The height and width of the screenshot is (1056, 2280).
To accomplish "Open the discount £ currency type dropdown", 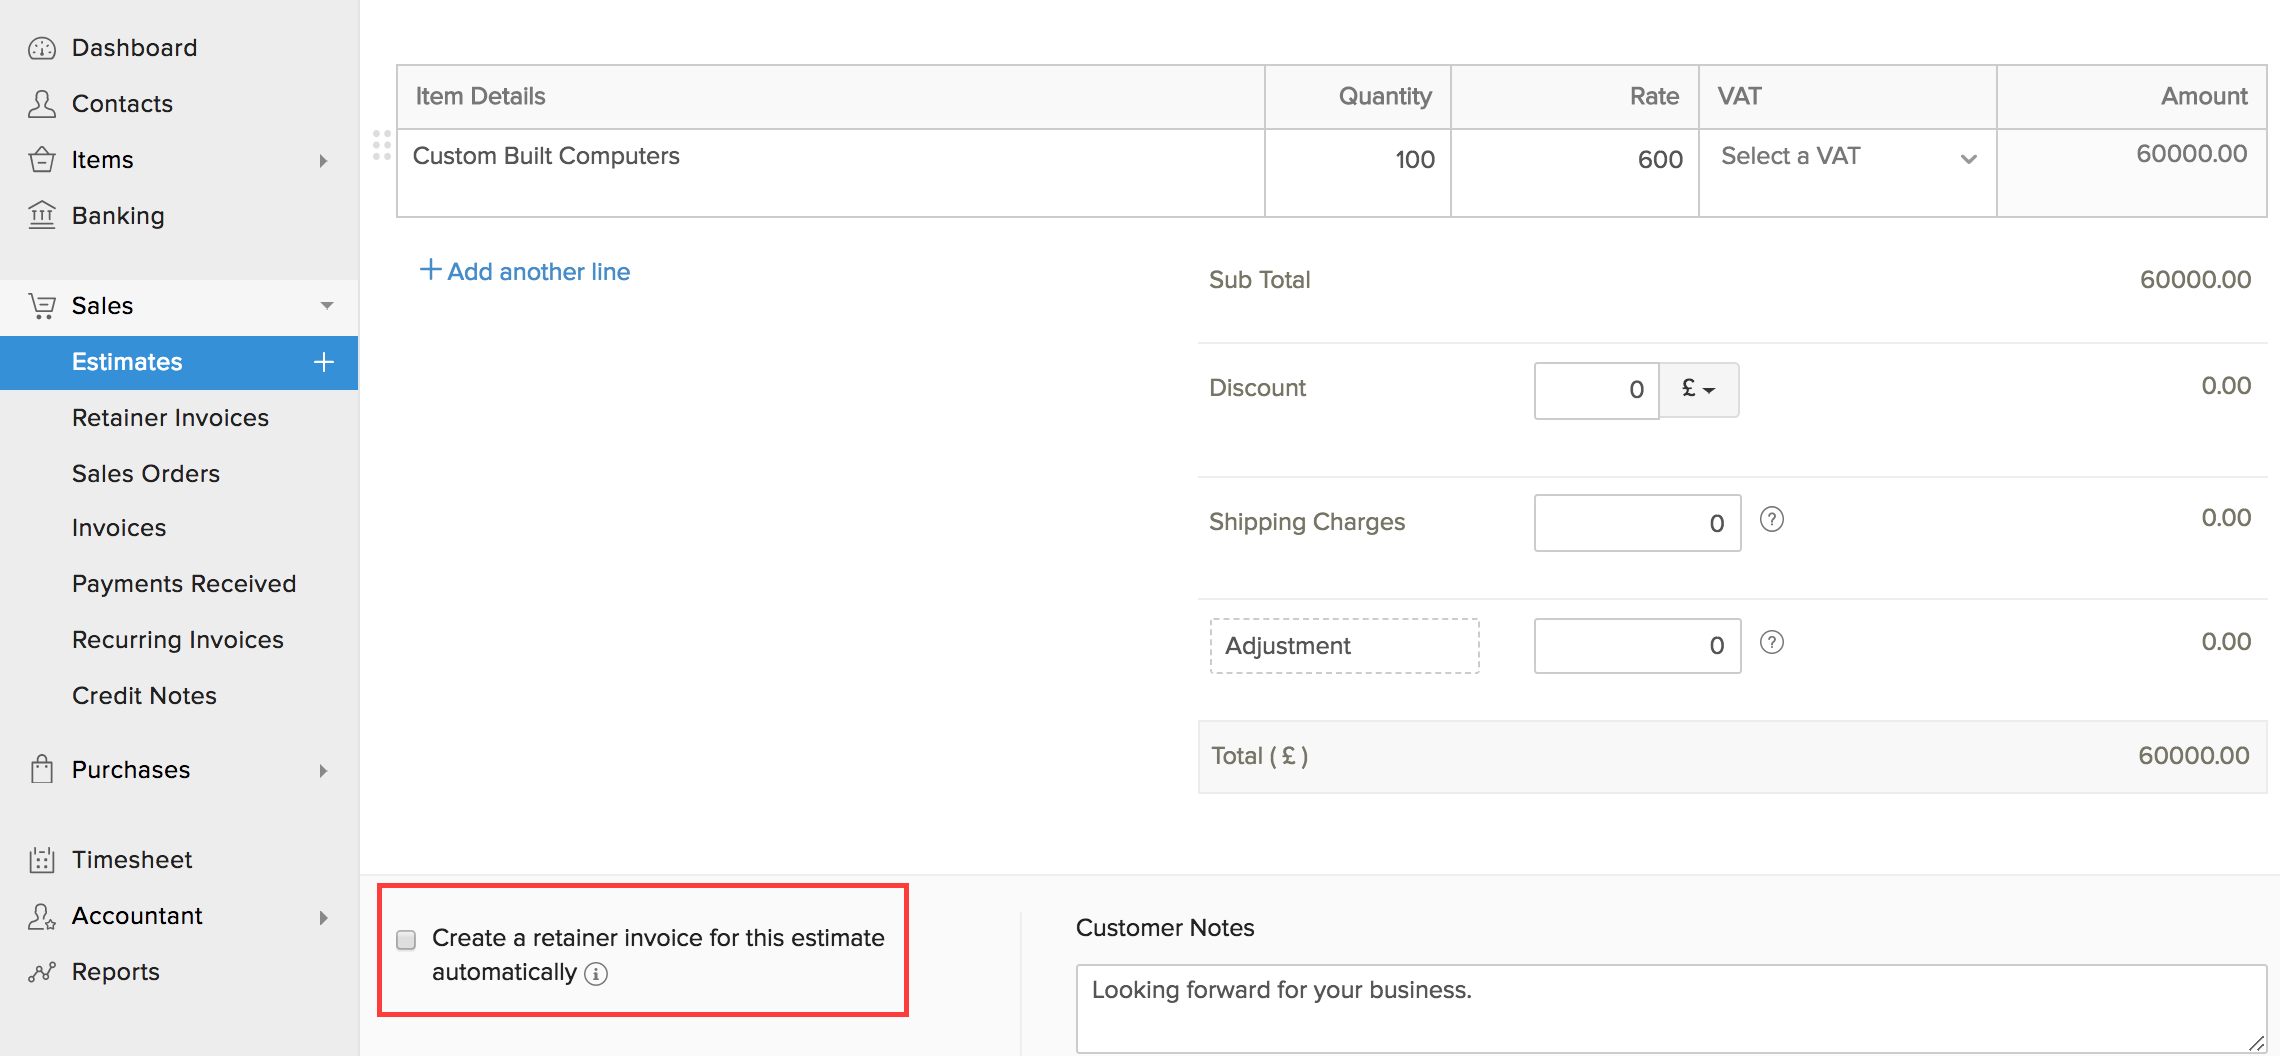I will pyautogui.click(x=1699, y=389).
